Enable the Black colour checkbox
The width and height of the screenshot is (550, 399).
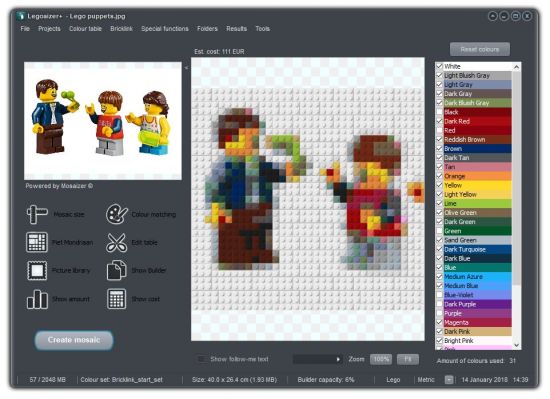[440, 112]
